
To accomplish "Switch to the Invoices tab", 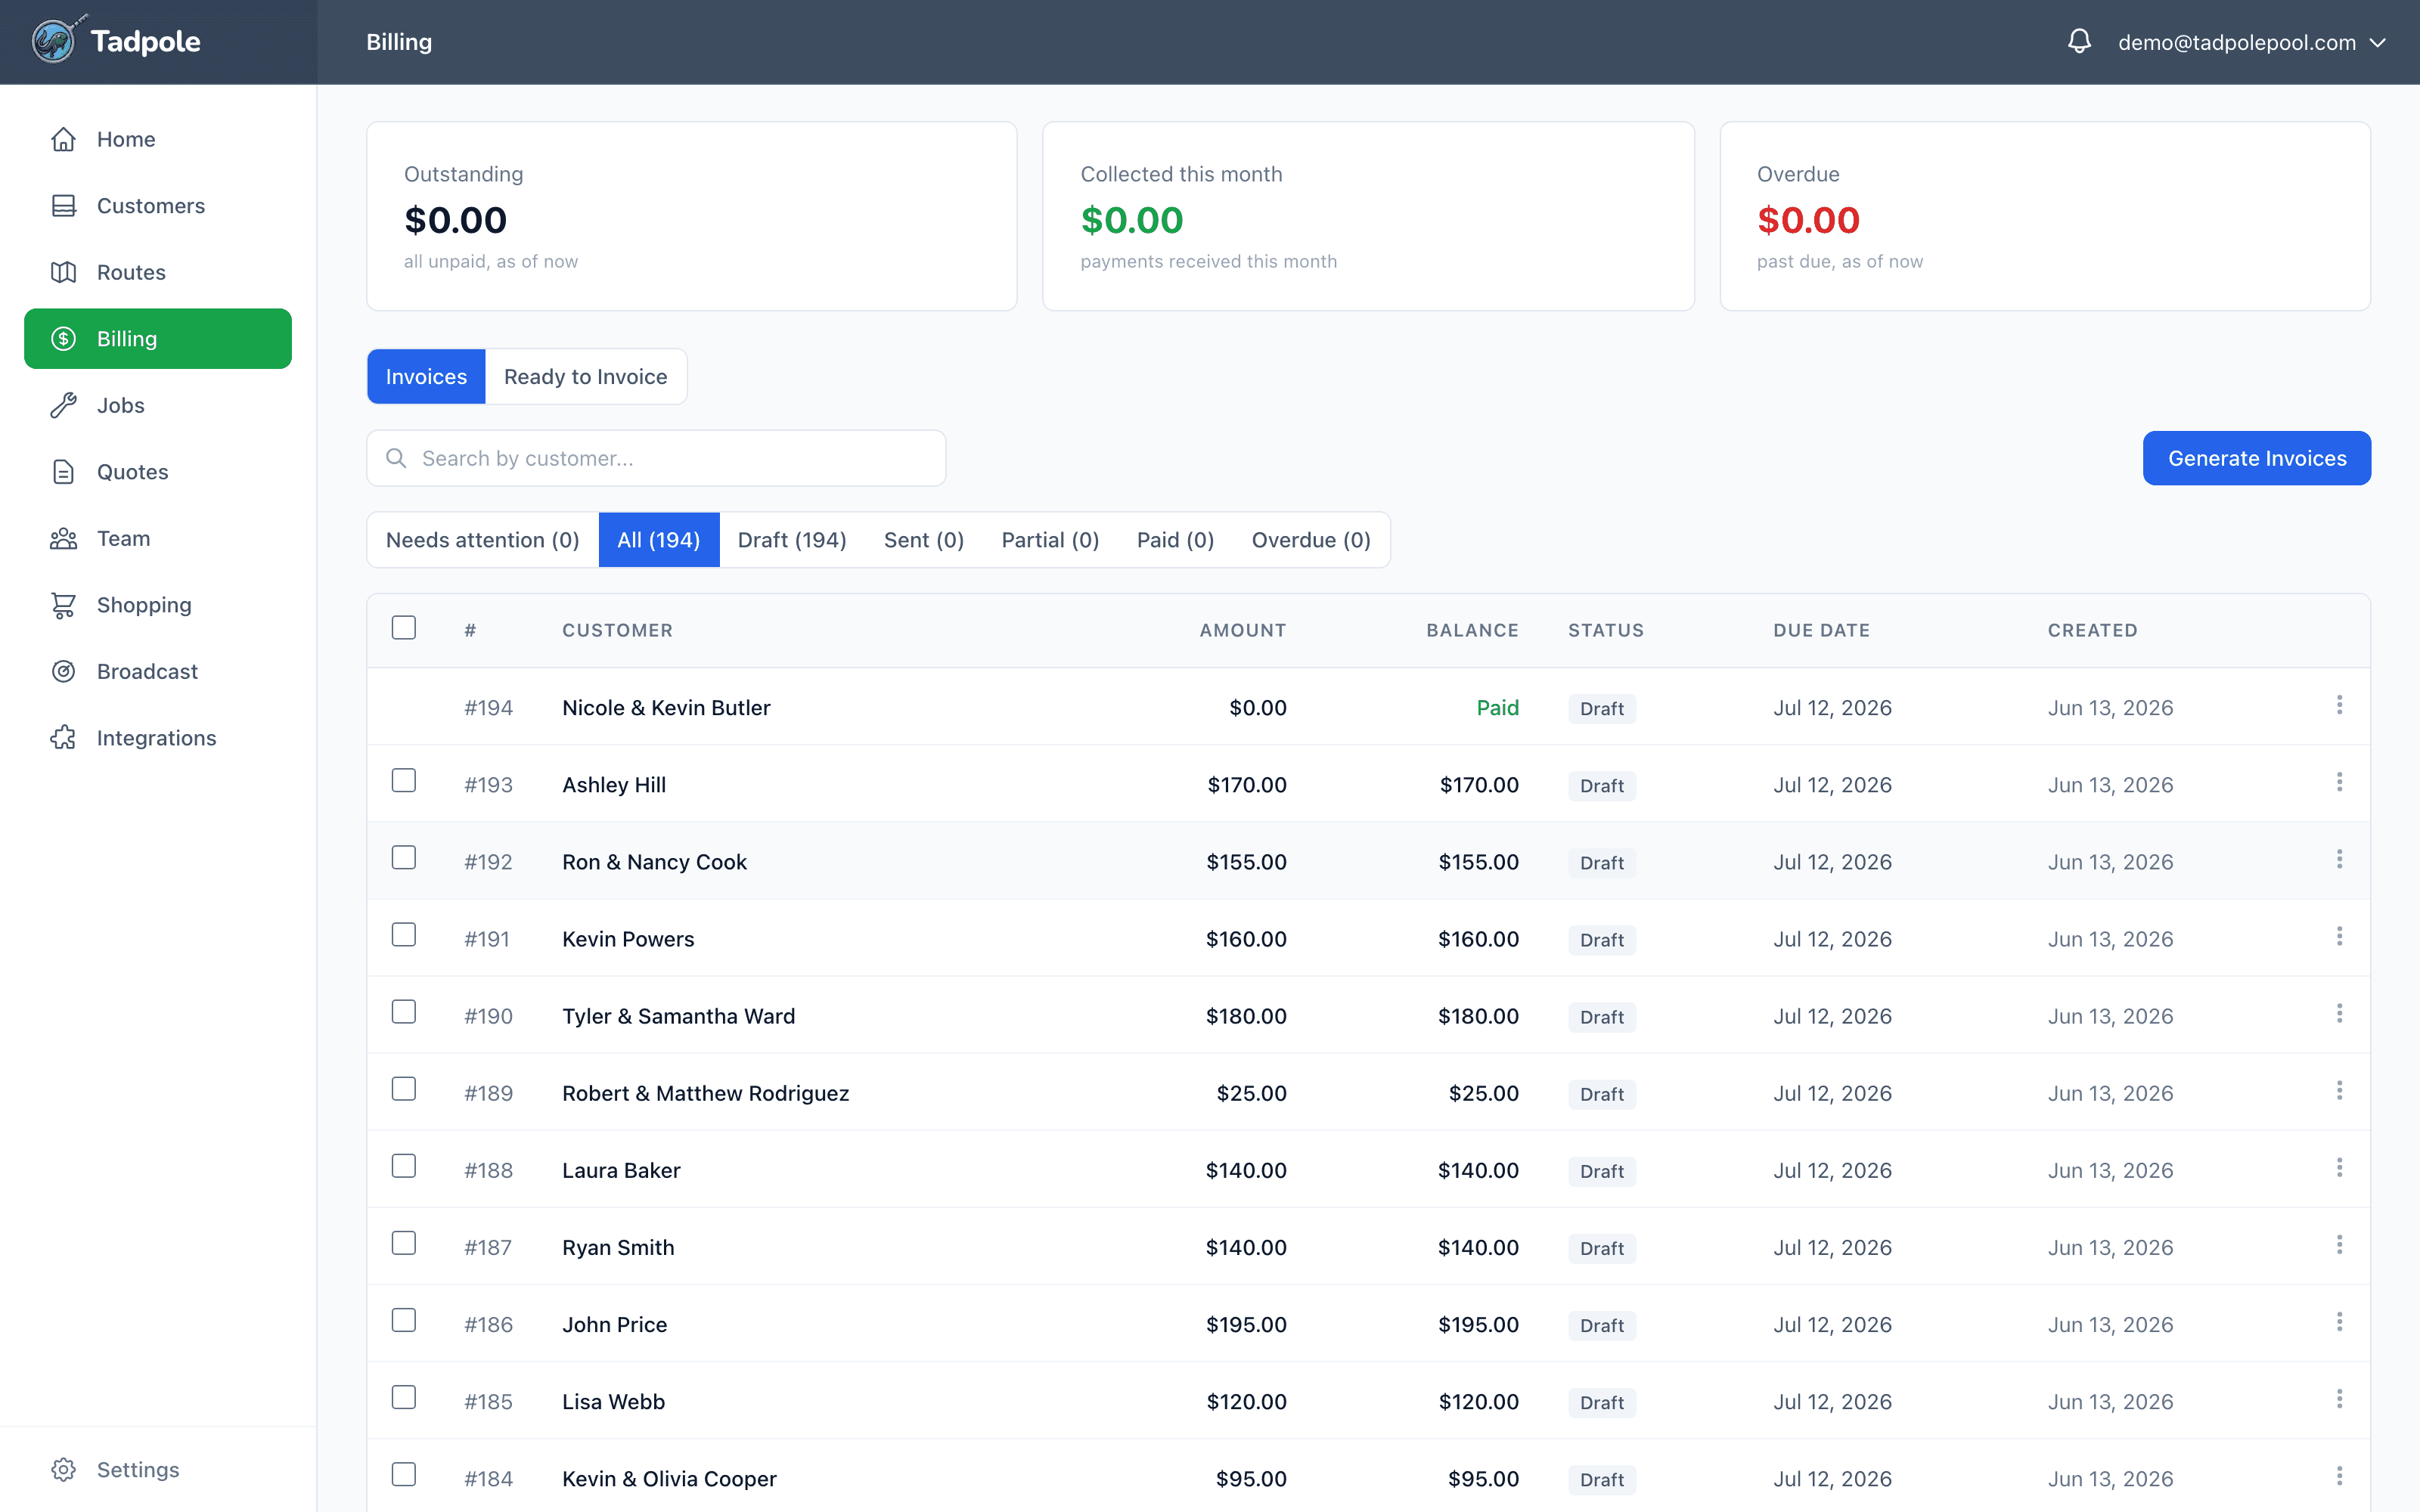I will tap(426, 376).
